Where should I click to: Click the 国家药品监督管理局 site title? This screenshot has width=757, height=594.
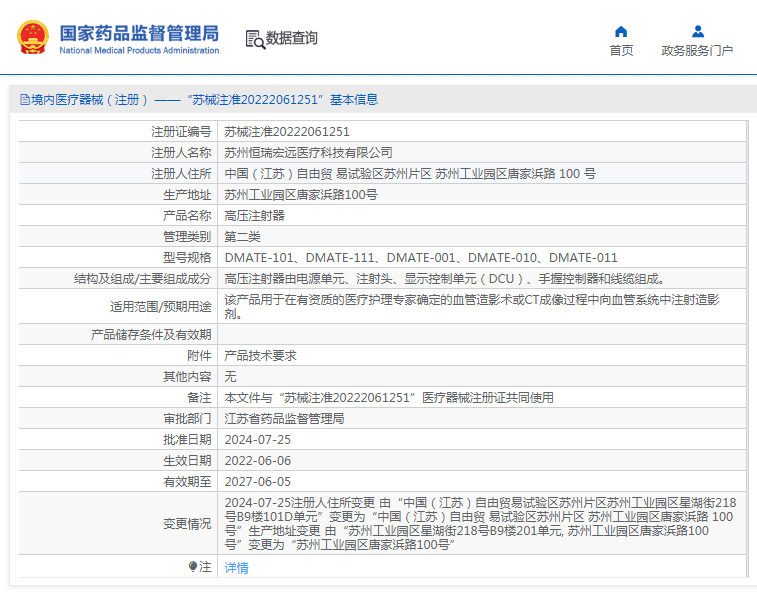coord(139,33)
